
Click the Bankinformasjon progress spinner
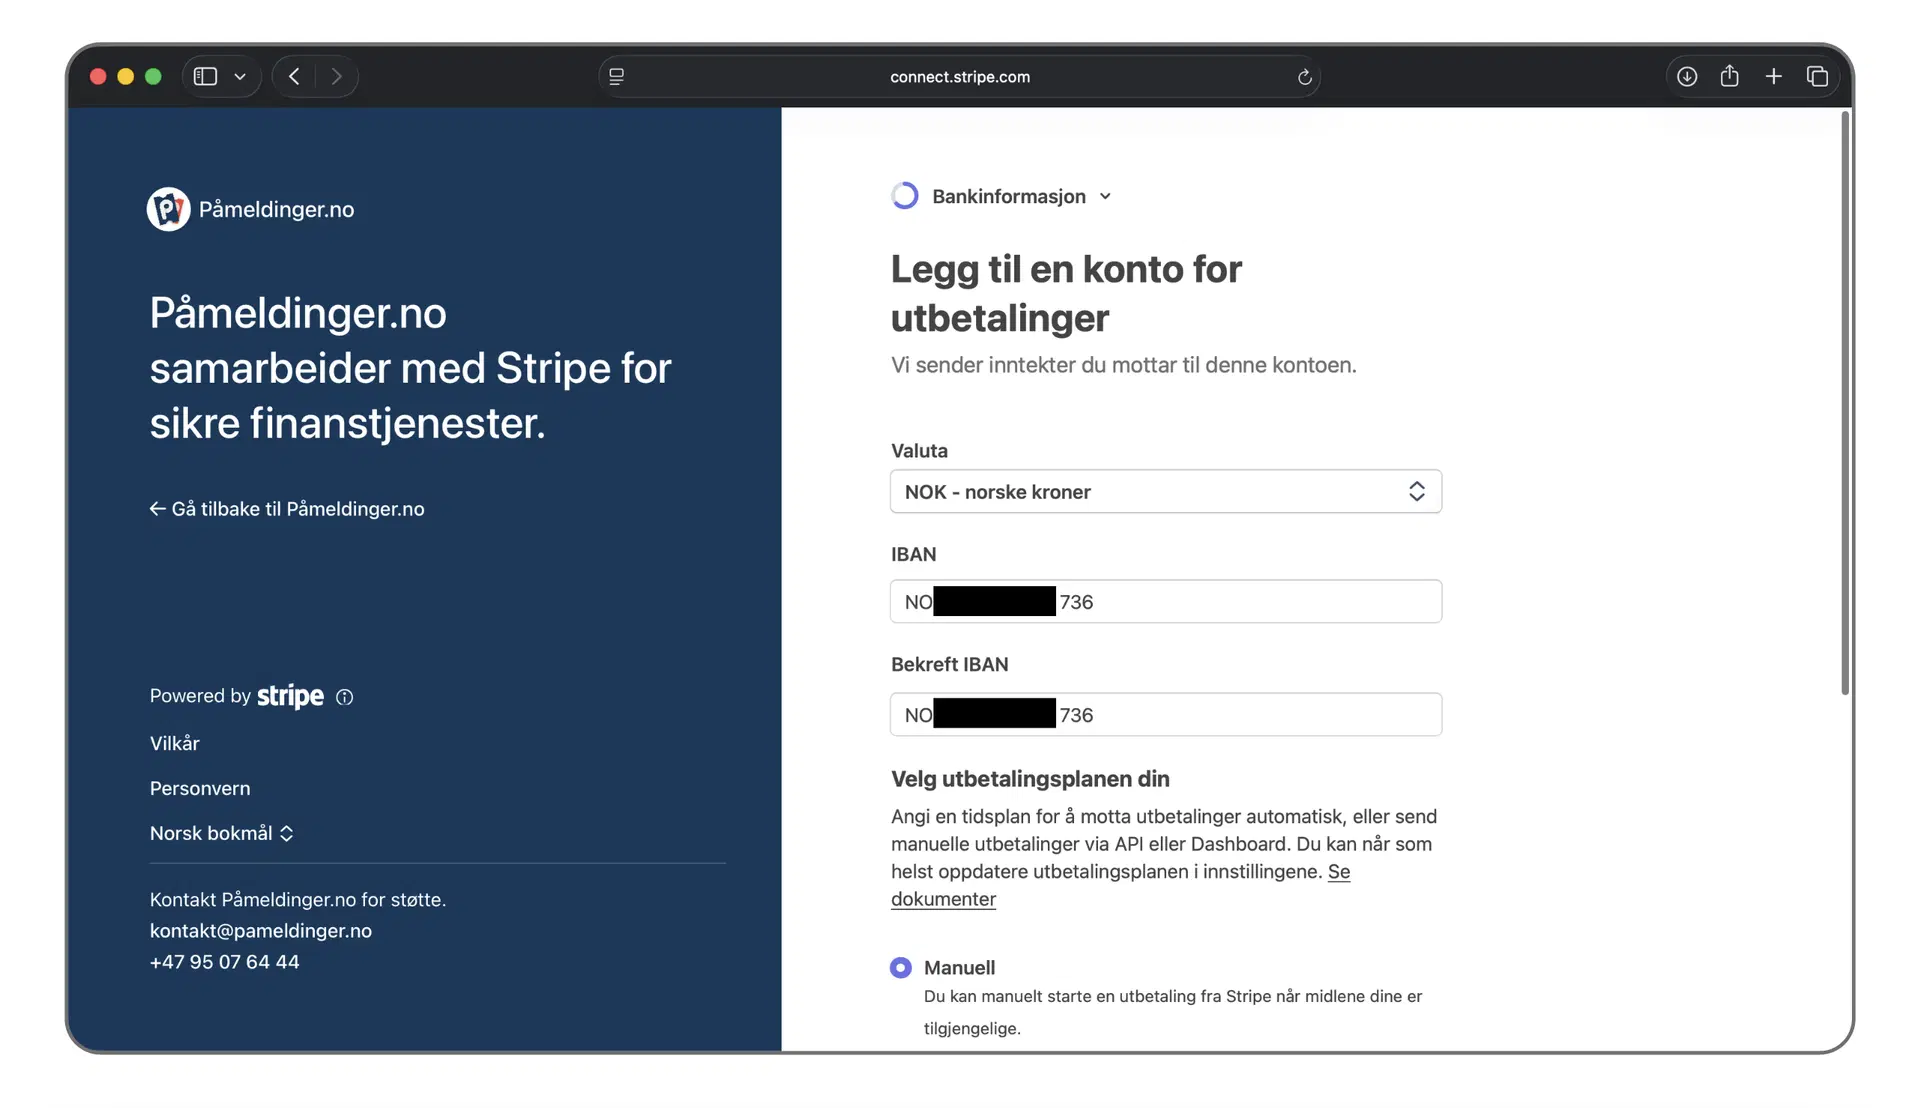coord(905,195)
